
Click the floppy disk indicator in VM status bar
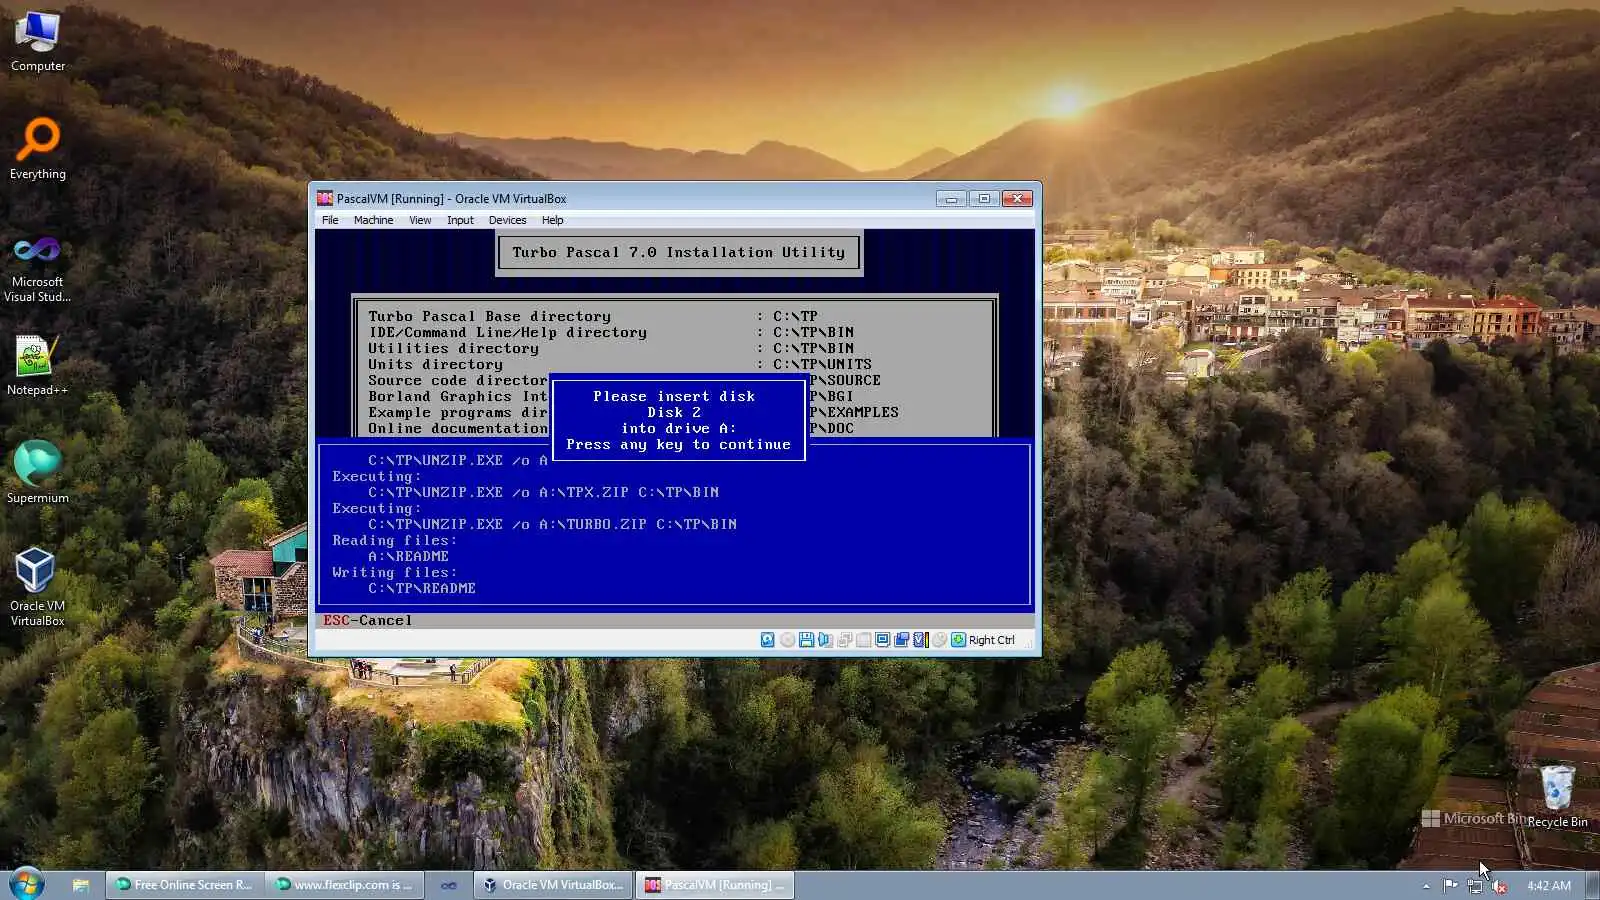point(806,640)
